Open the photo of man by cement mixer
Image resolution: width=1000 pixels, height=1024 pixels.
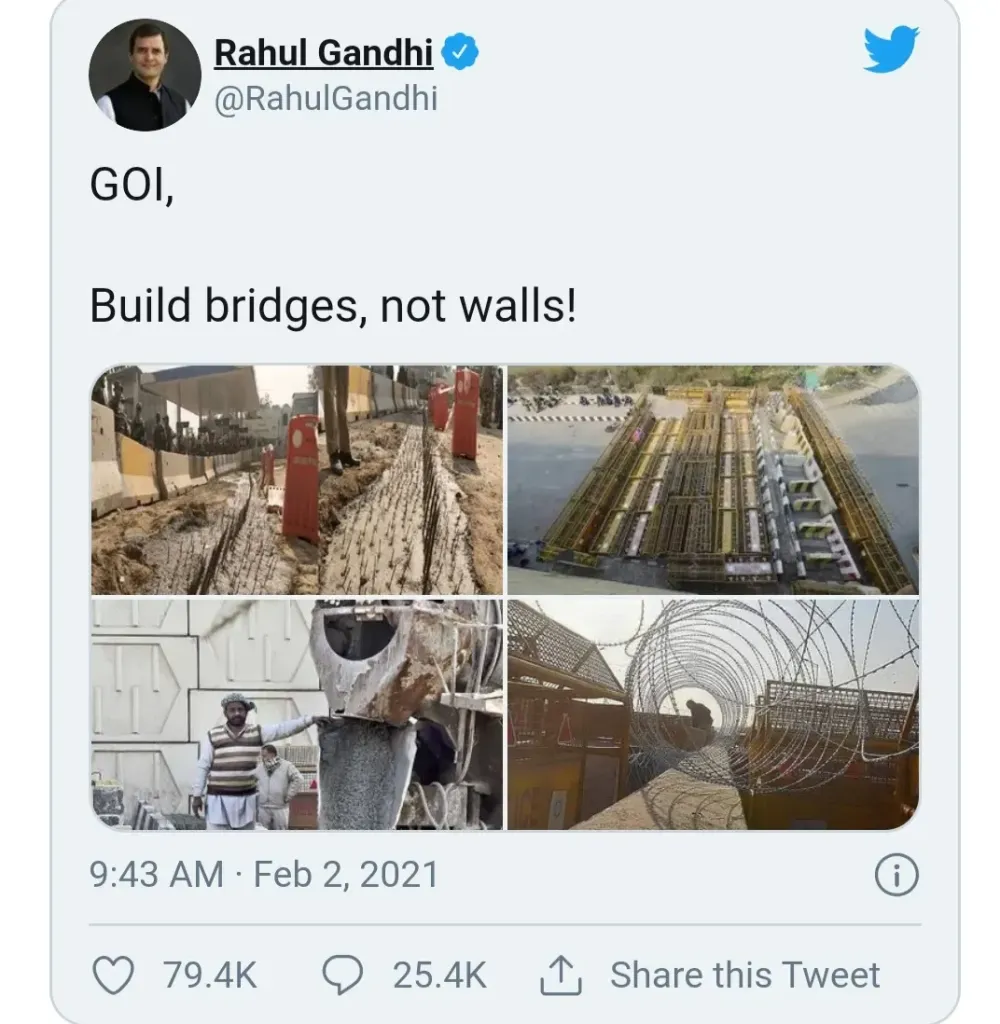297,714
